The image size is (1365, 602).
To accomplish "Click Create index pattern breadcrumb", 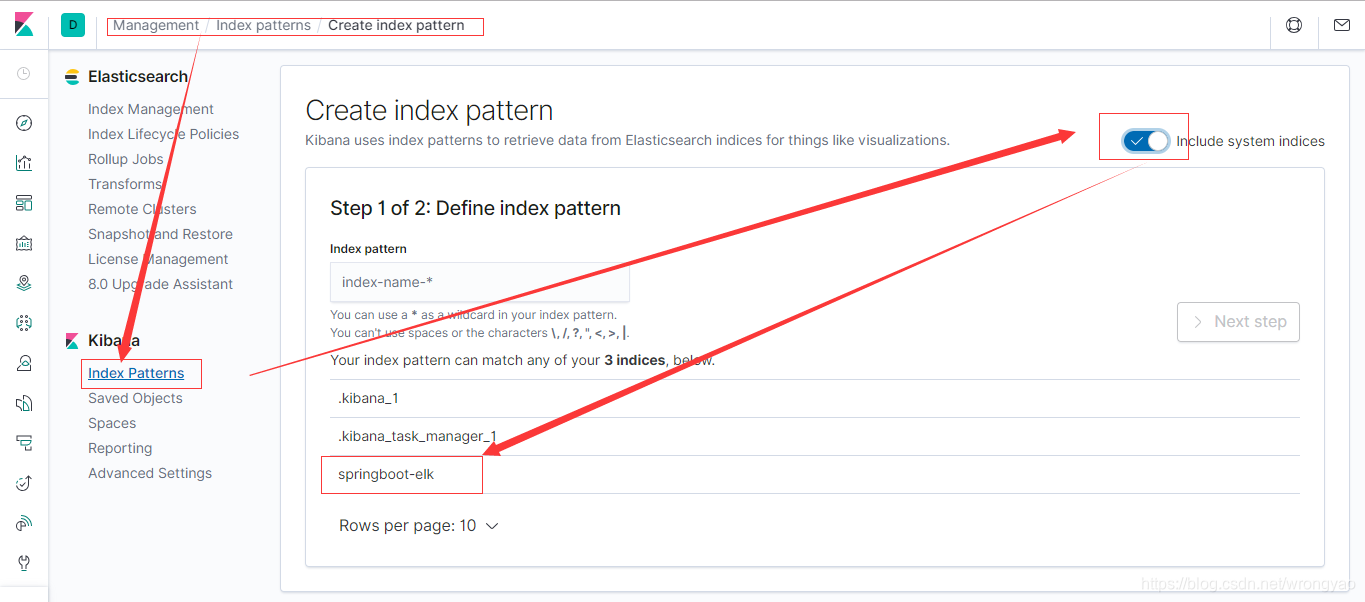I will click(x=396, y=25).
